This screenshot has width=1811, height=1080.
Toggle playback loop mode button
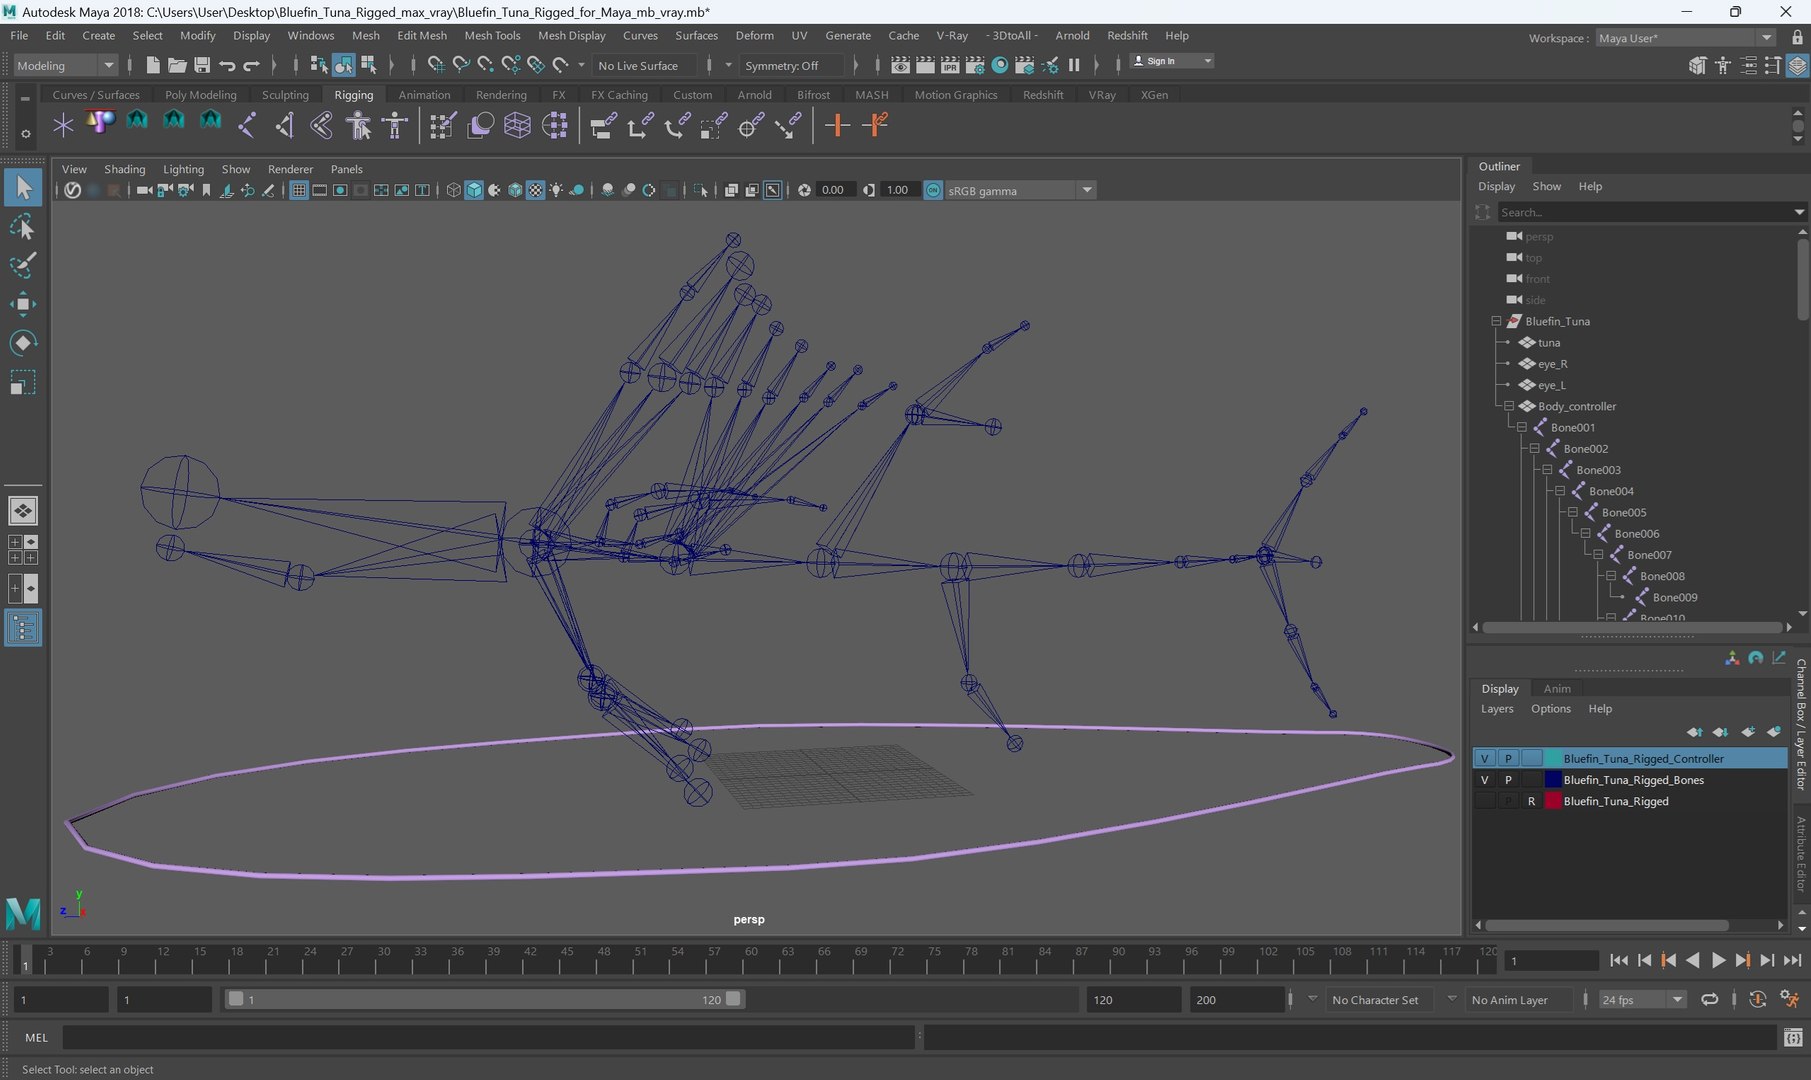pos(1710,999)
